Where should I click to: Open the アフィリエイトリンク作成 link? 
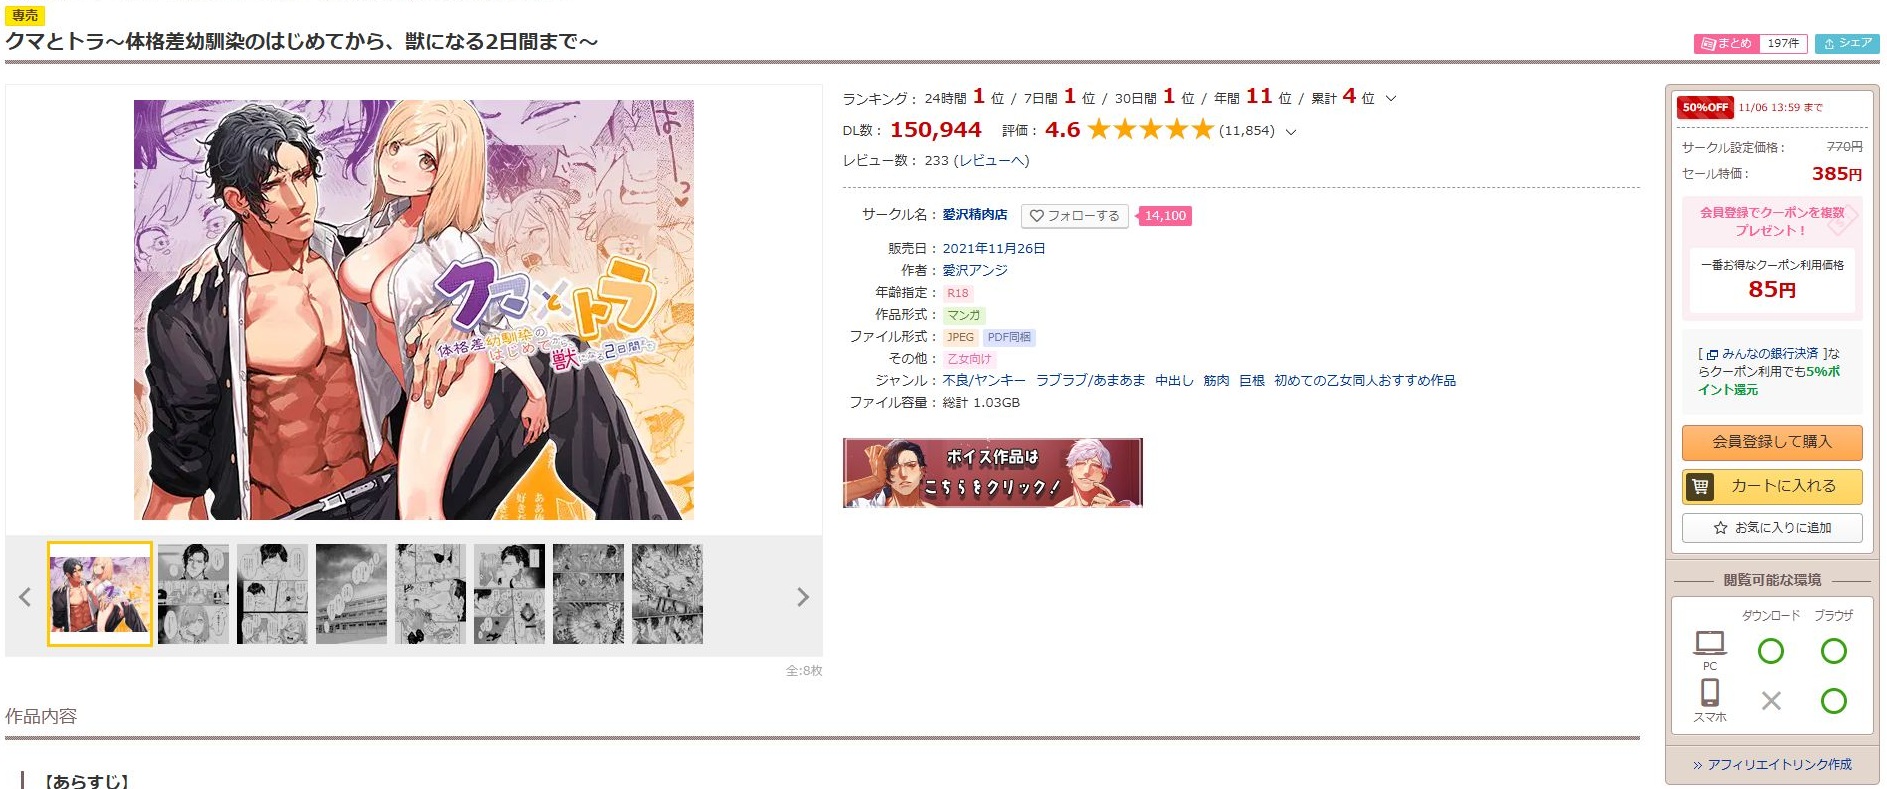coord(1773,765)
